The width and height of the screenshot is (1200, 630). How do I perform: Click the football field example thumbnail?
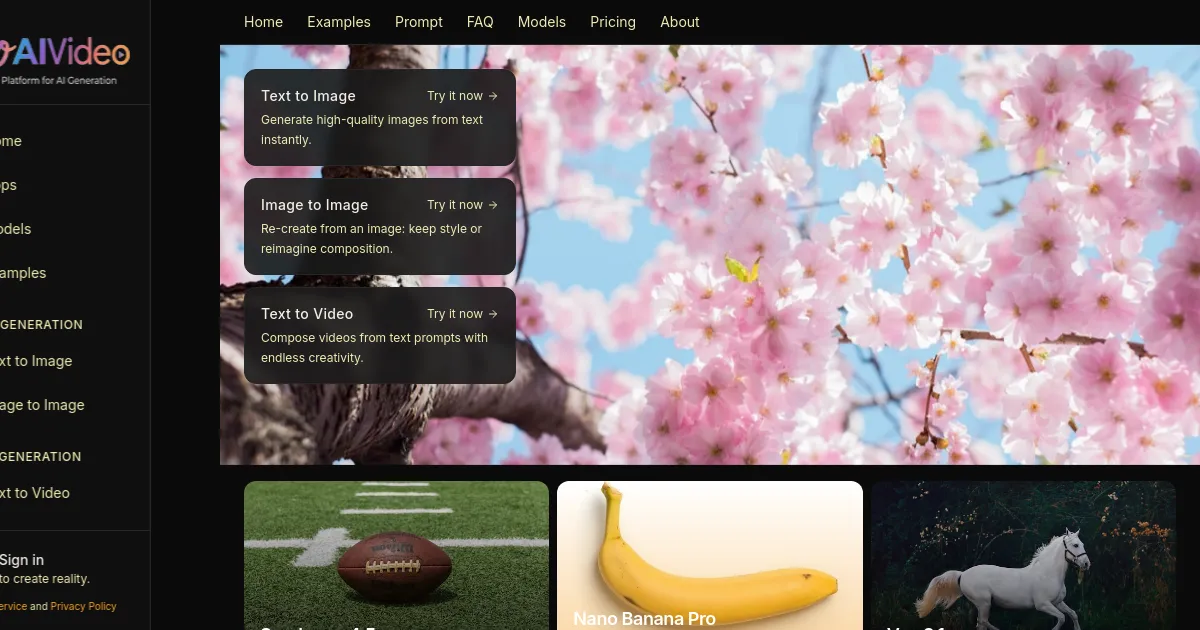396,555
